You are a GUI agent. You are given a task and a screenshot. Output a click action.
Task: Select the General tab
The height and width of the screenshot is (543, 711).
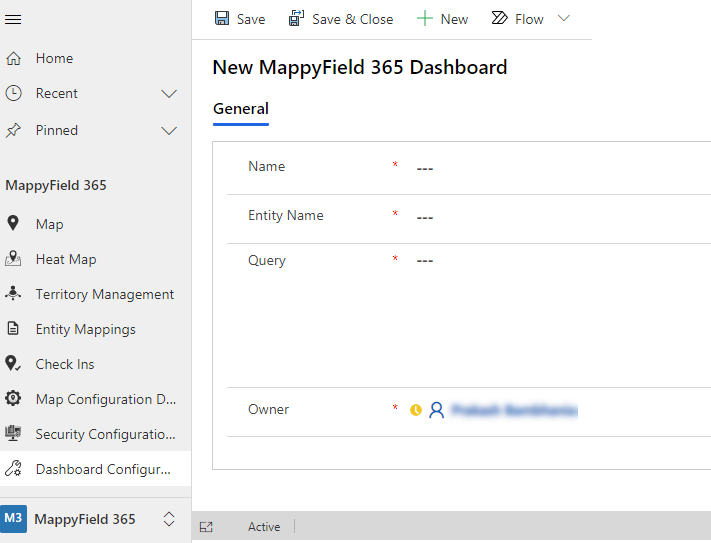coord(241,109)
